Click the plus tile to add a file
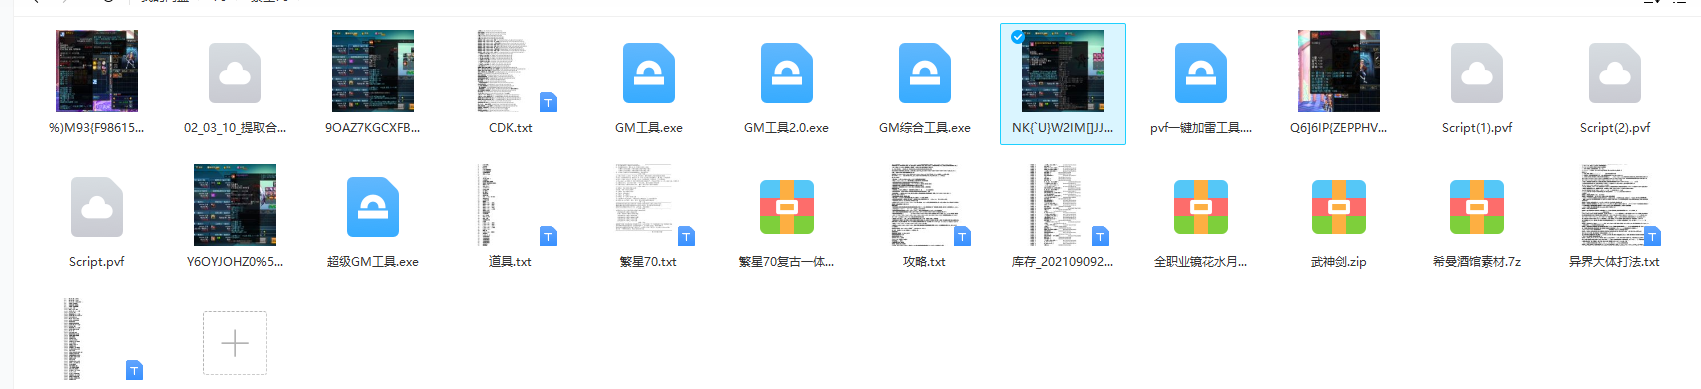 tap(234, 343)
